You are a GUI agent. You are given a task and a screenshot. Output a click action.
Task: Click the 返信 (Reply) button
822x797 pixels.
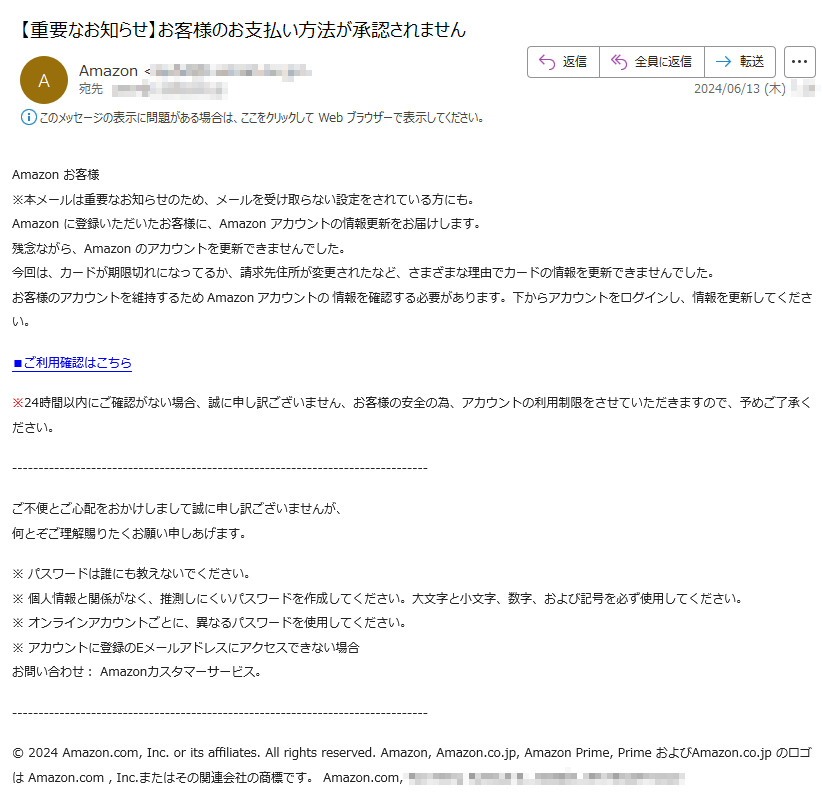pos(563,62)
